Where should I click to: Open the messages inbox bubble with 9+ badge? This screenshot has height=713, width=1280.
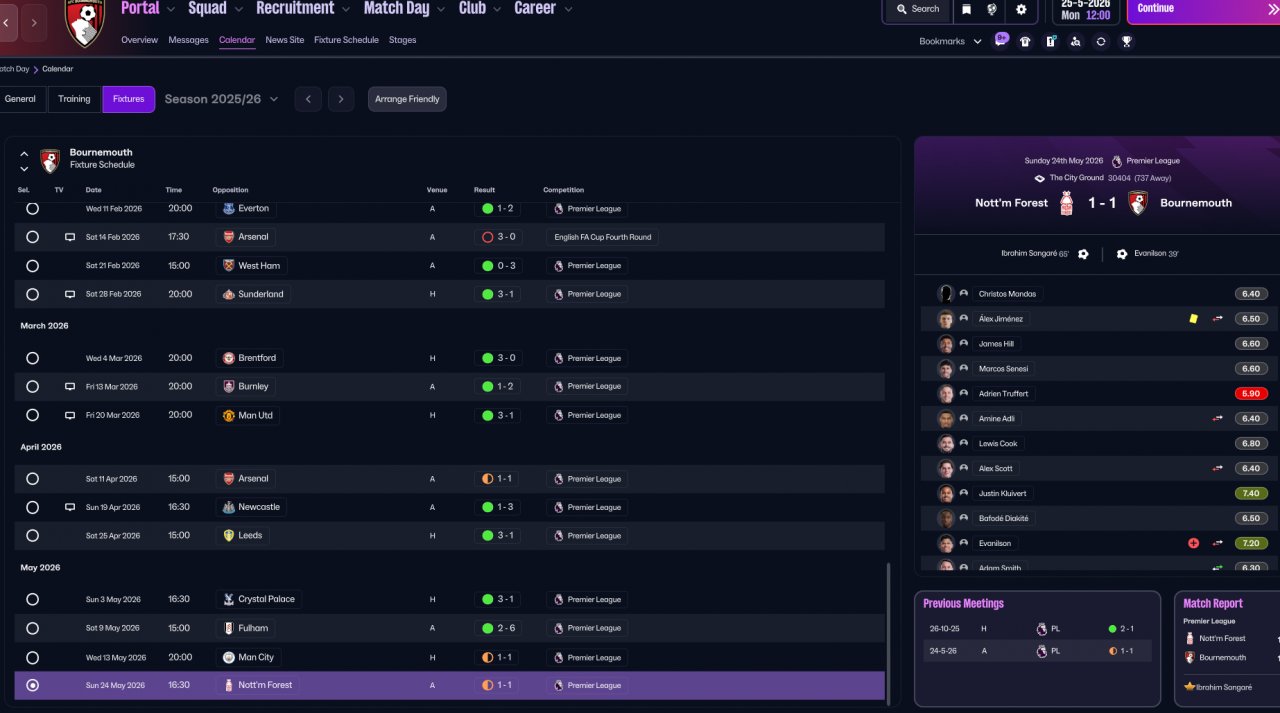[1001, 40]
